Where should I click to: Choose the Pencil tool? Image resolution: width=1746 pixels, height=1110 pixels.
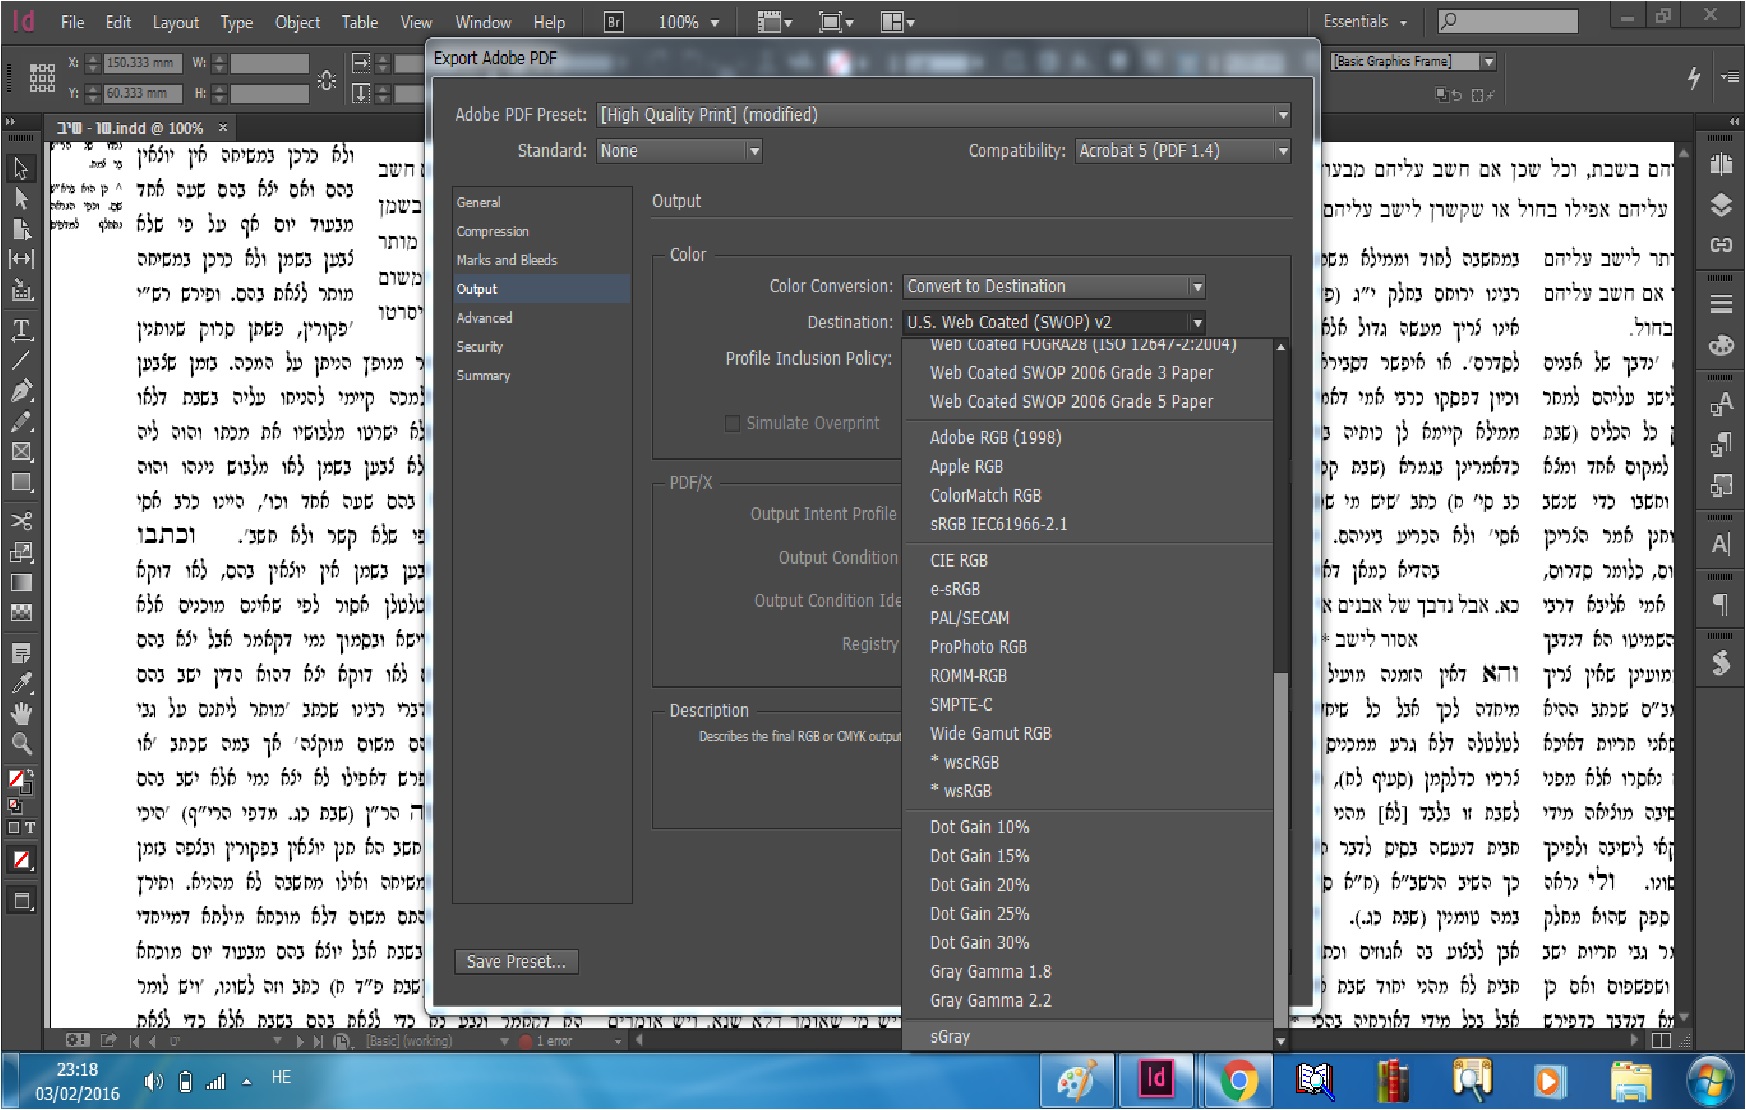(21, 421)
